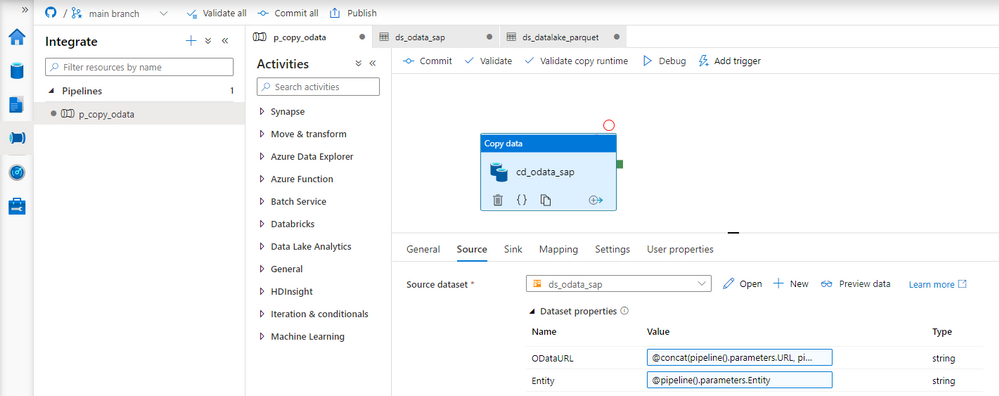Image resolution: width=999 pixels, height=396 pixels.
Task: Add output connection arrow on activity
Action: [x=596, y=200]
